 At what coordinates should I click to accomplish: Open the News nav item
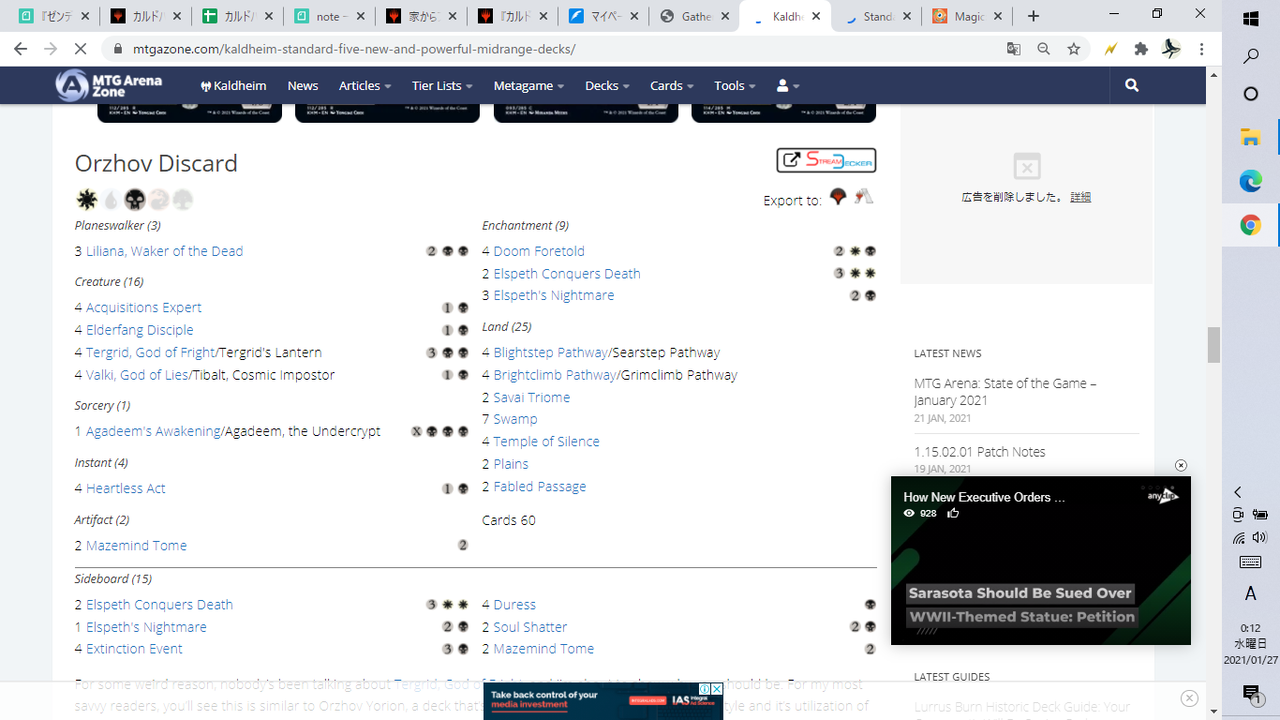[x=303, y=86]
